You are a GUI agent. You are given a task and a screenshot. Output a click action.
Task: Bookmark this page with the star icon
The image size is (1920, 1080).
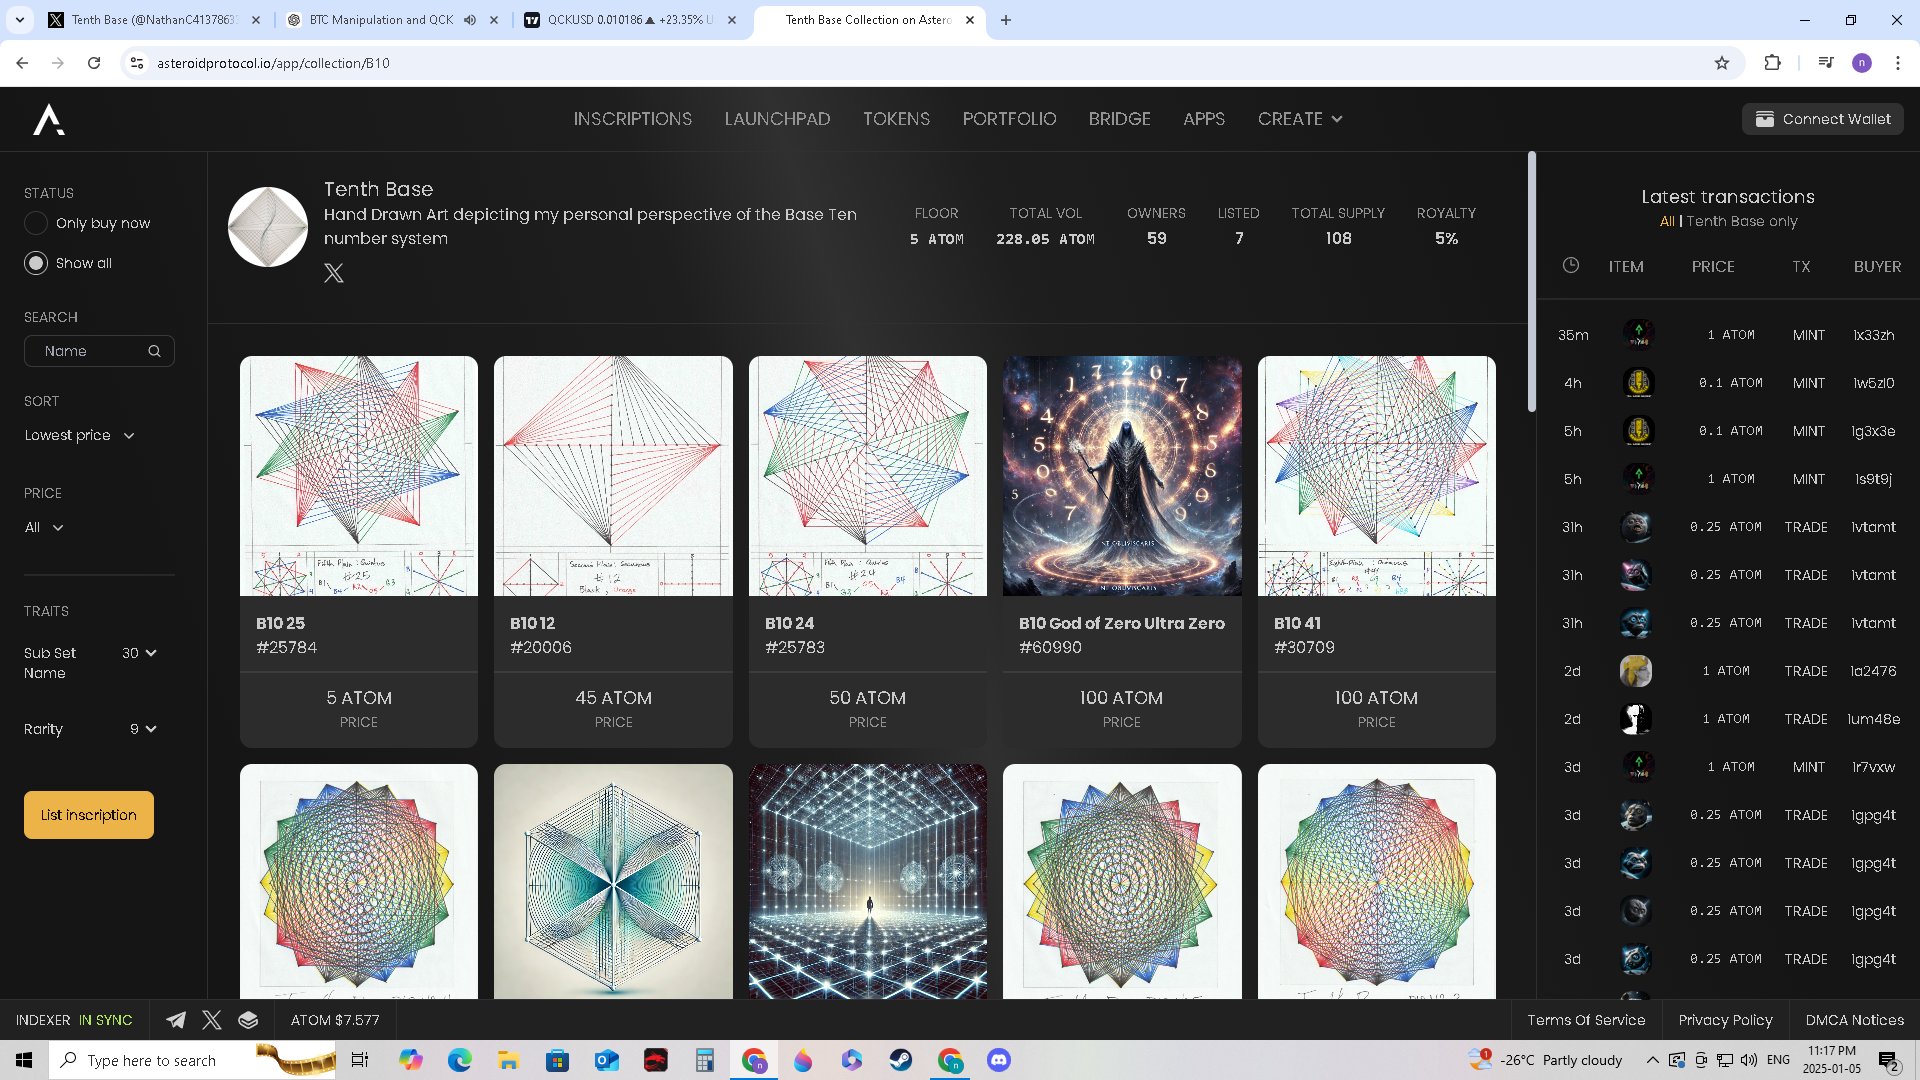(1721, 63)
